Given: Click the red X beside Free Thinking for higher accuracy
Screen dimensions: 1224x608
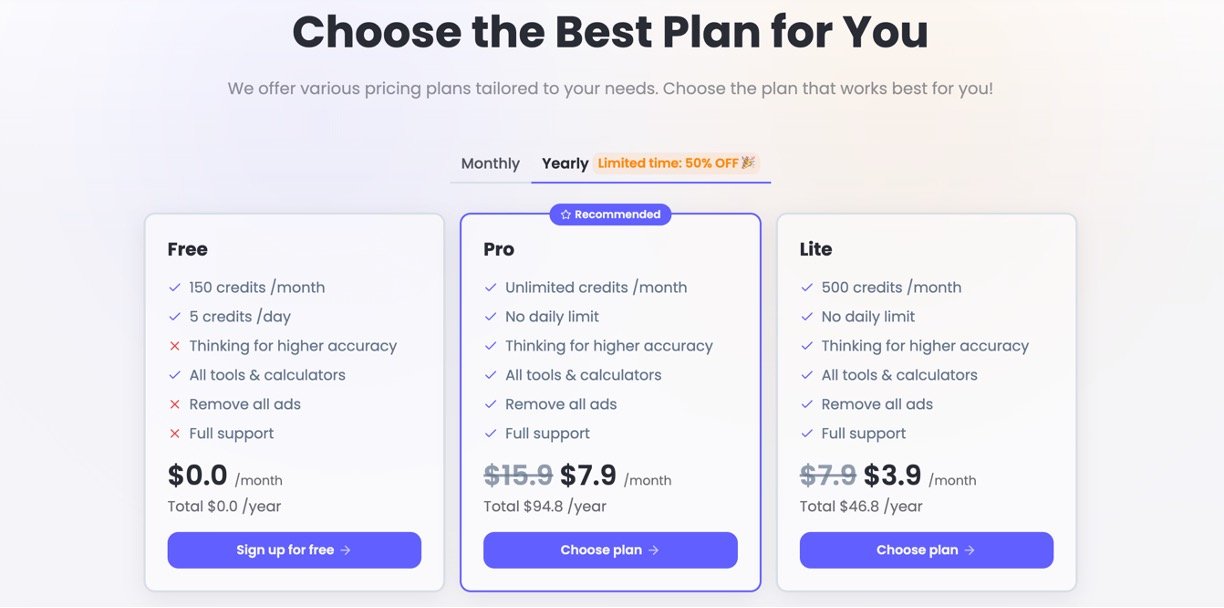Looking at the screenshot, I should (x=175, y=346).
